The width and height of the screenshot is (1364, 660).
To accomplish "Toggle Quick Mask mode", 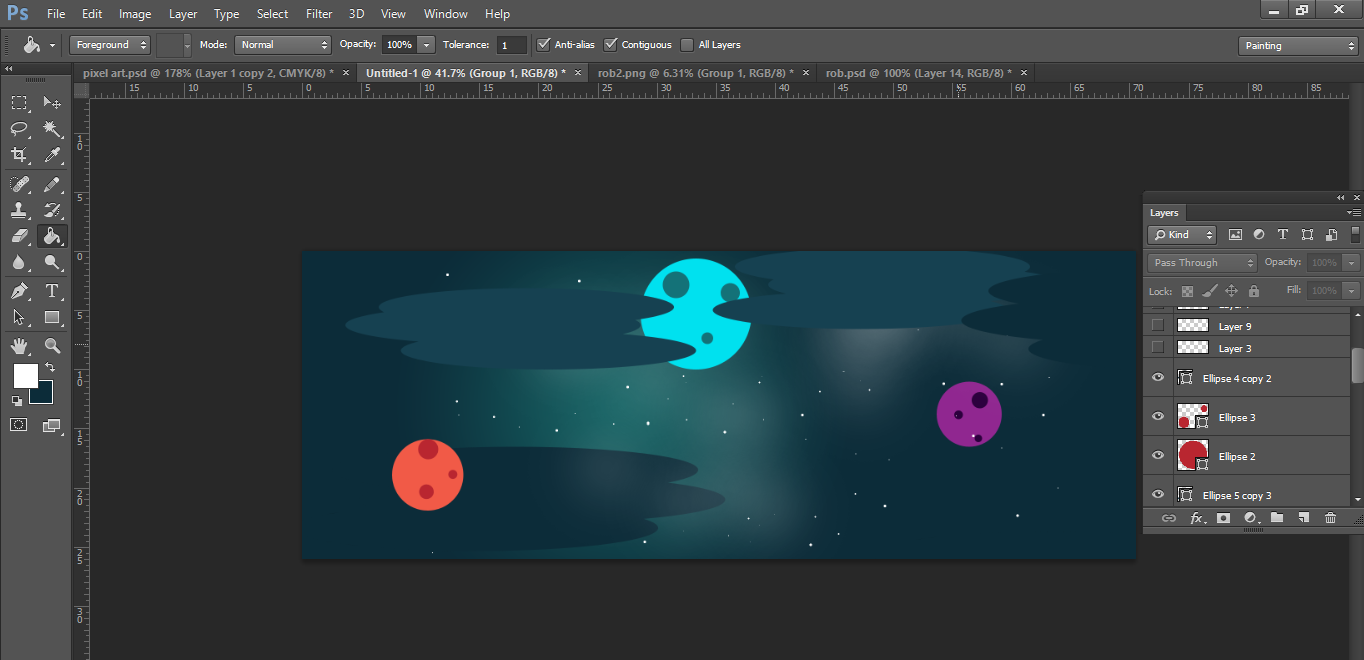I will pos(19,425).
